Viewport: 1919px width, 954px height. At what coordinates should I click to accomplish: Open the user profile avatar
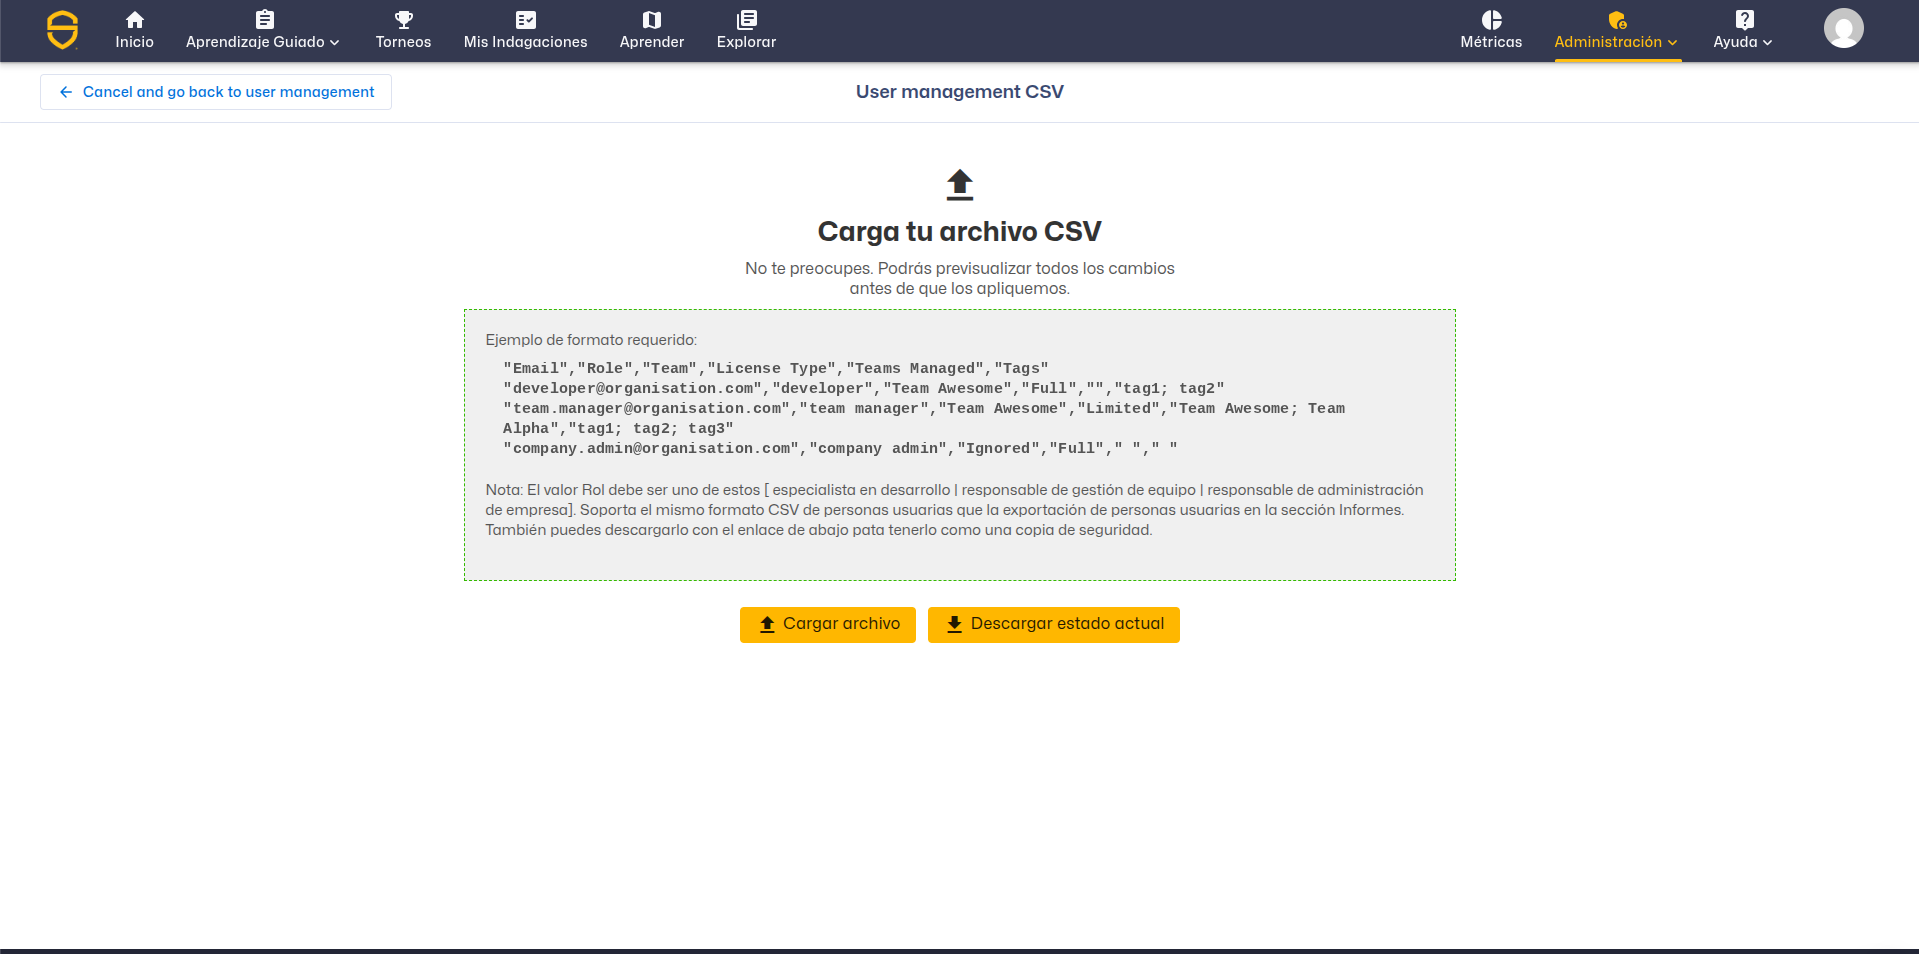[1843, 28]
